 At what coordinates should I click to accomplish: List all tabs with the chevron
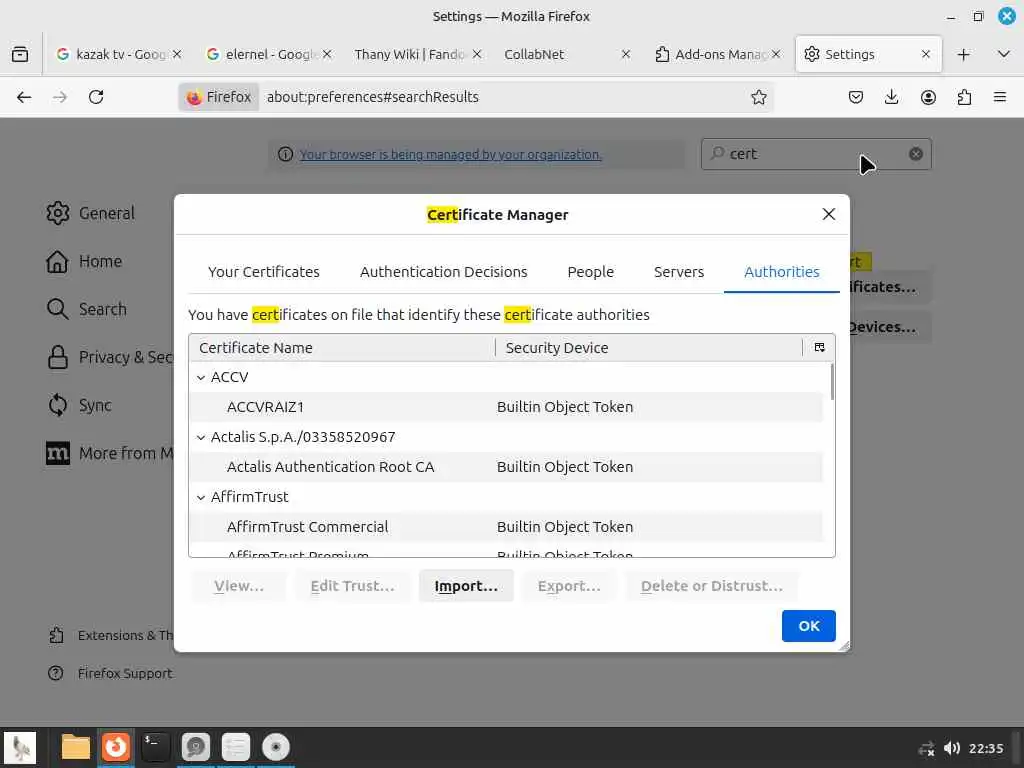click(1004, 54)
